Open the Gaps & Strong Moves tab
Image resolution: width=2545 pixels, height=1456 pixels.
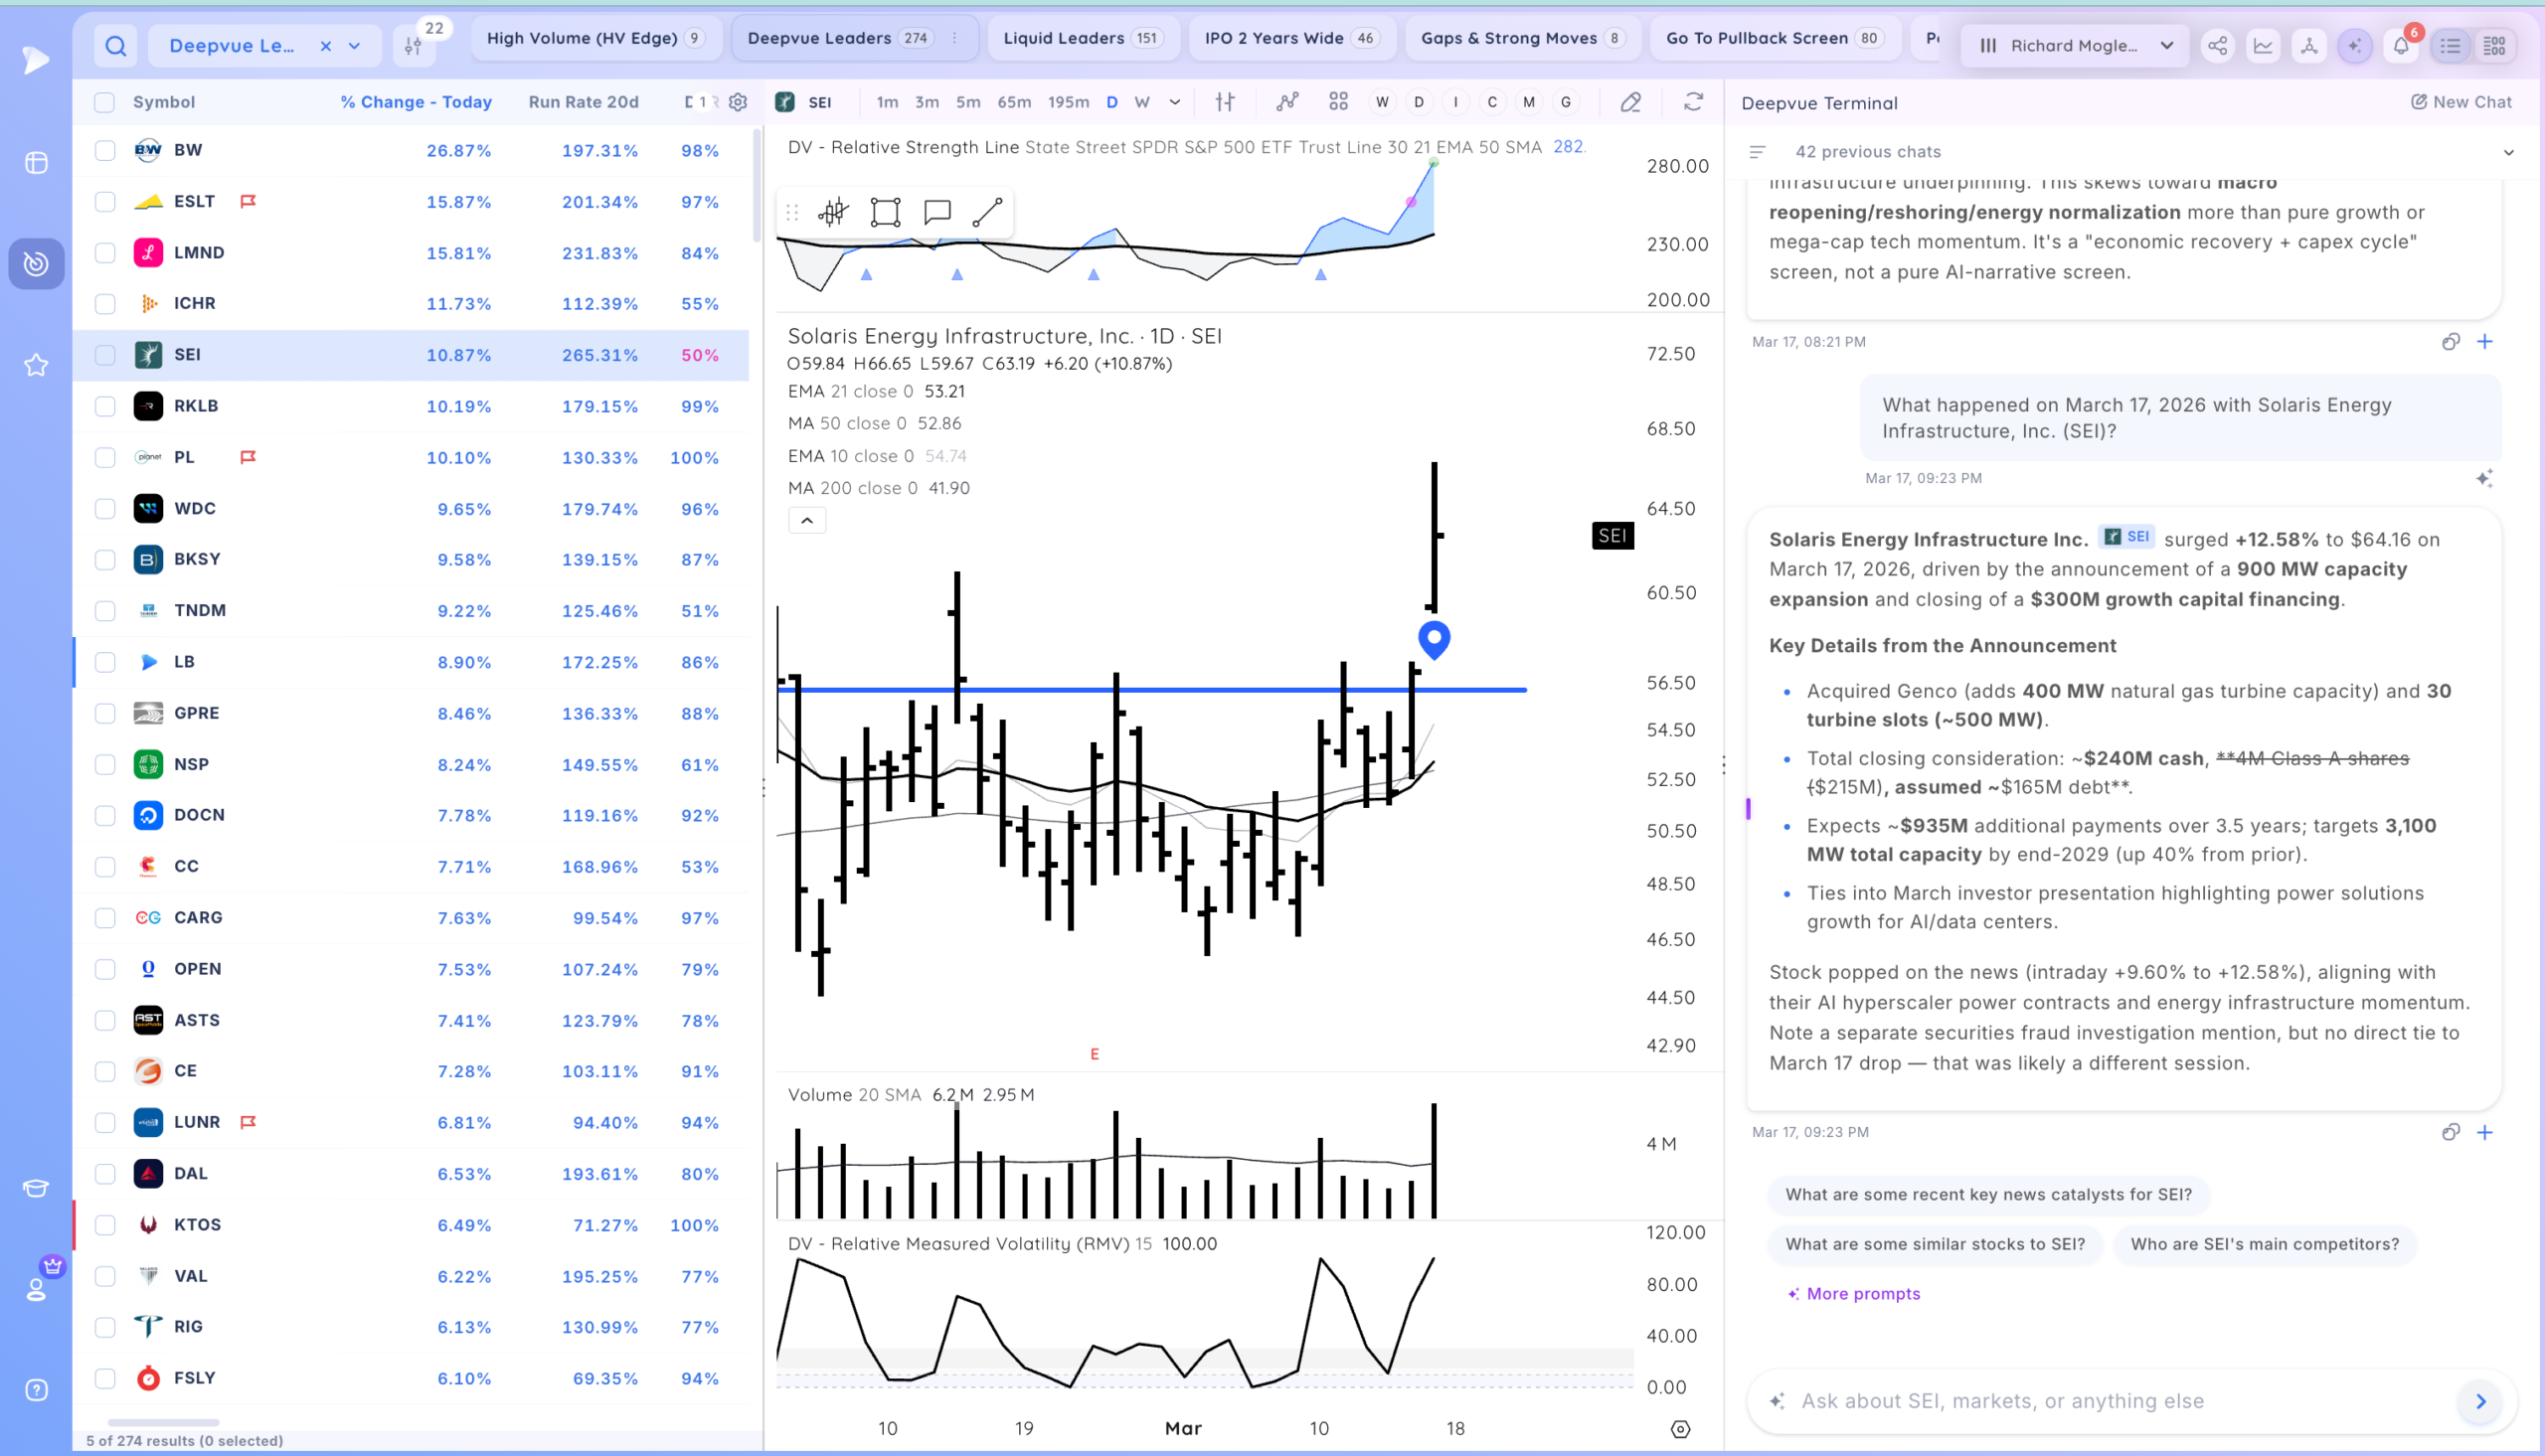(1524, 38)
